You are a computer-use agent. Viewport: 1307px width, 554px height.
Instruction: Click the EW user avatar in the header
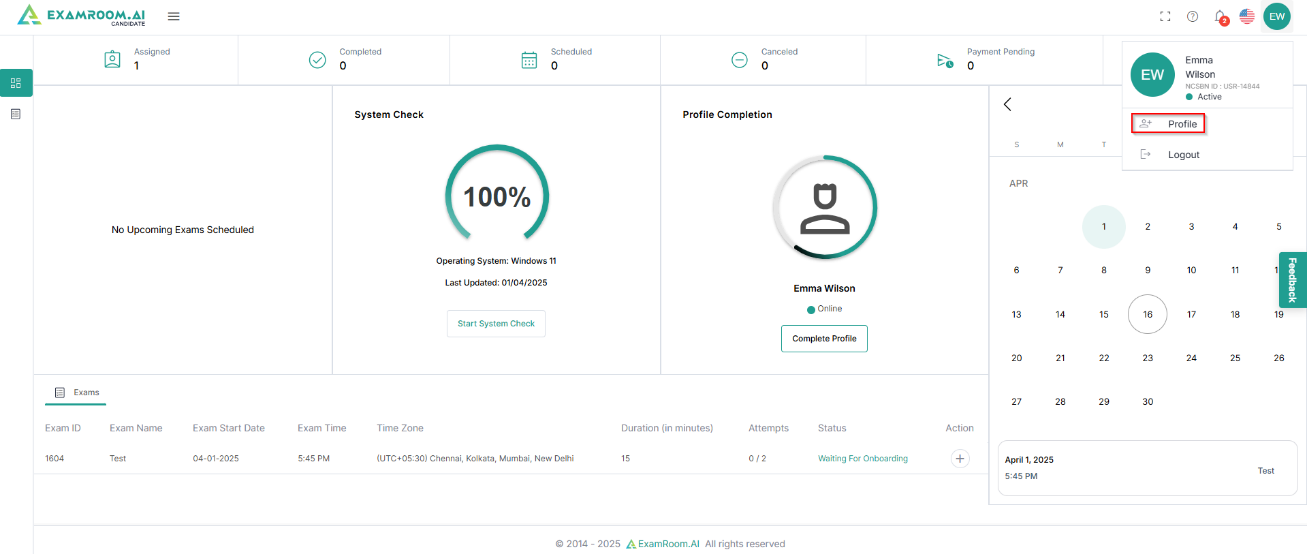click(x=1277, y=17)
